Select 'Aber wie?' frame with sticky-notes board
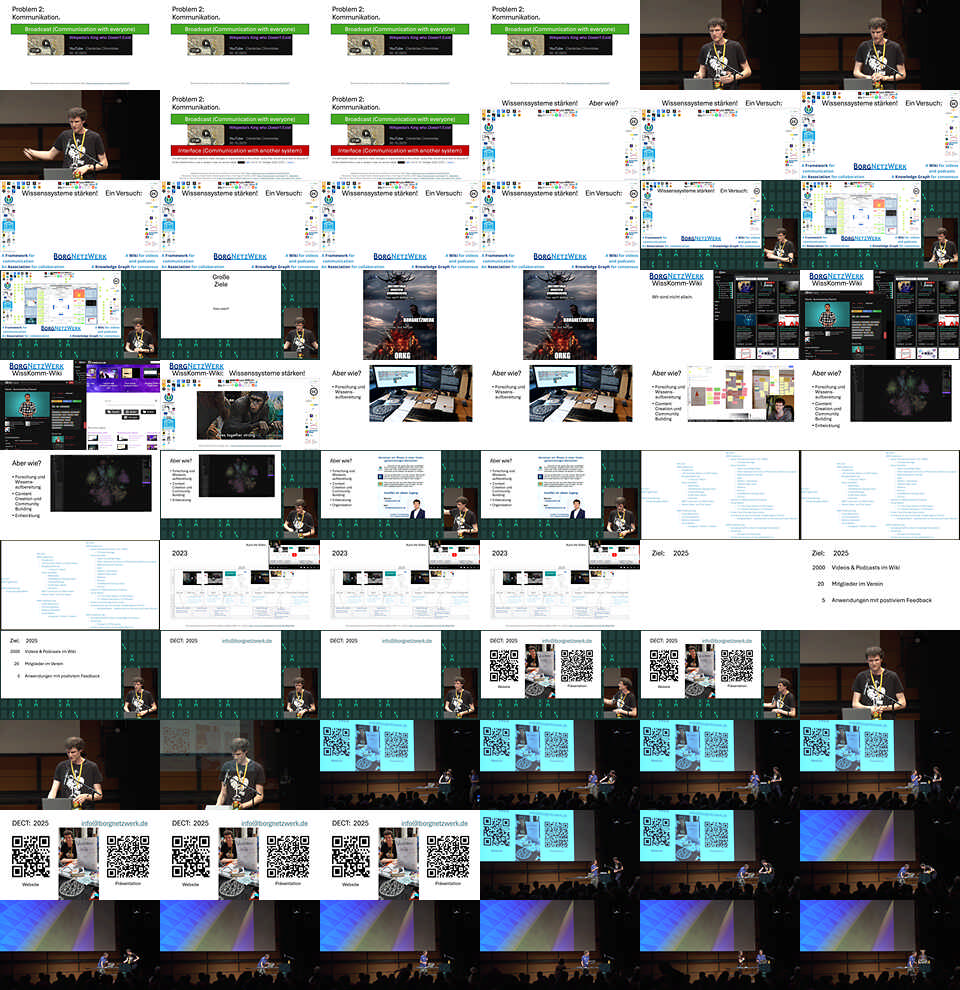Viewport: 960px width, 990px height. pyautogui.click(x=720, y=405)
